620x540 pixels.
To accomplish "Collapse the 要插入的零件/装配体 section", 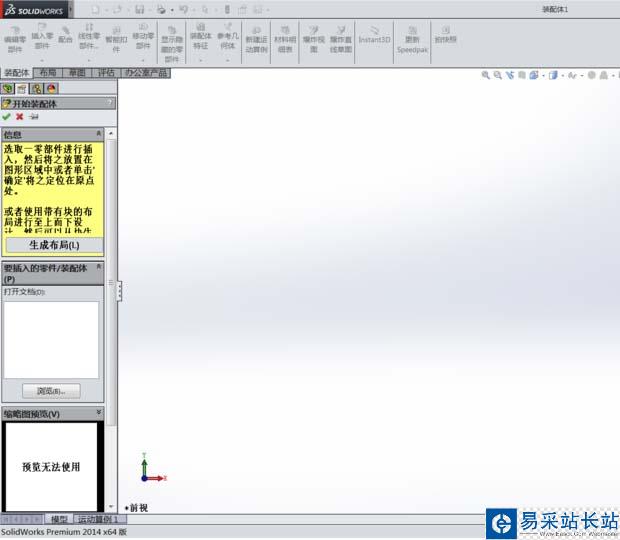I will point(99,267).
